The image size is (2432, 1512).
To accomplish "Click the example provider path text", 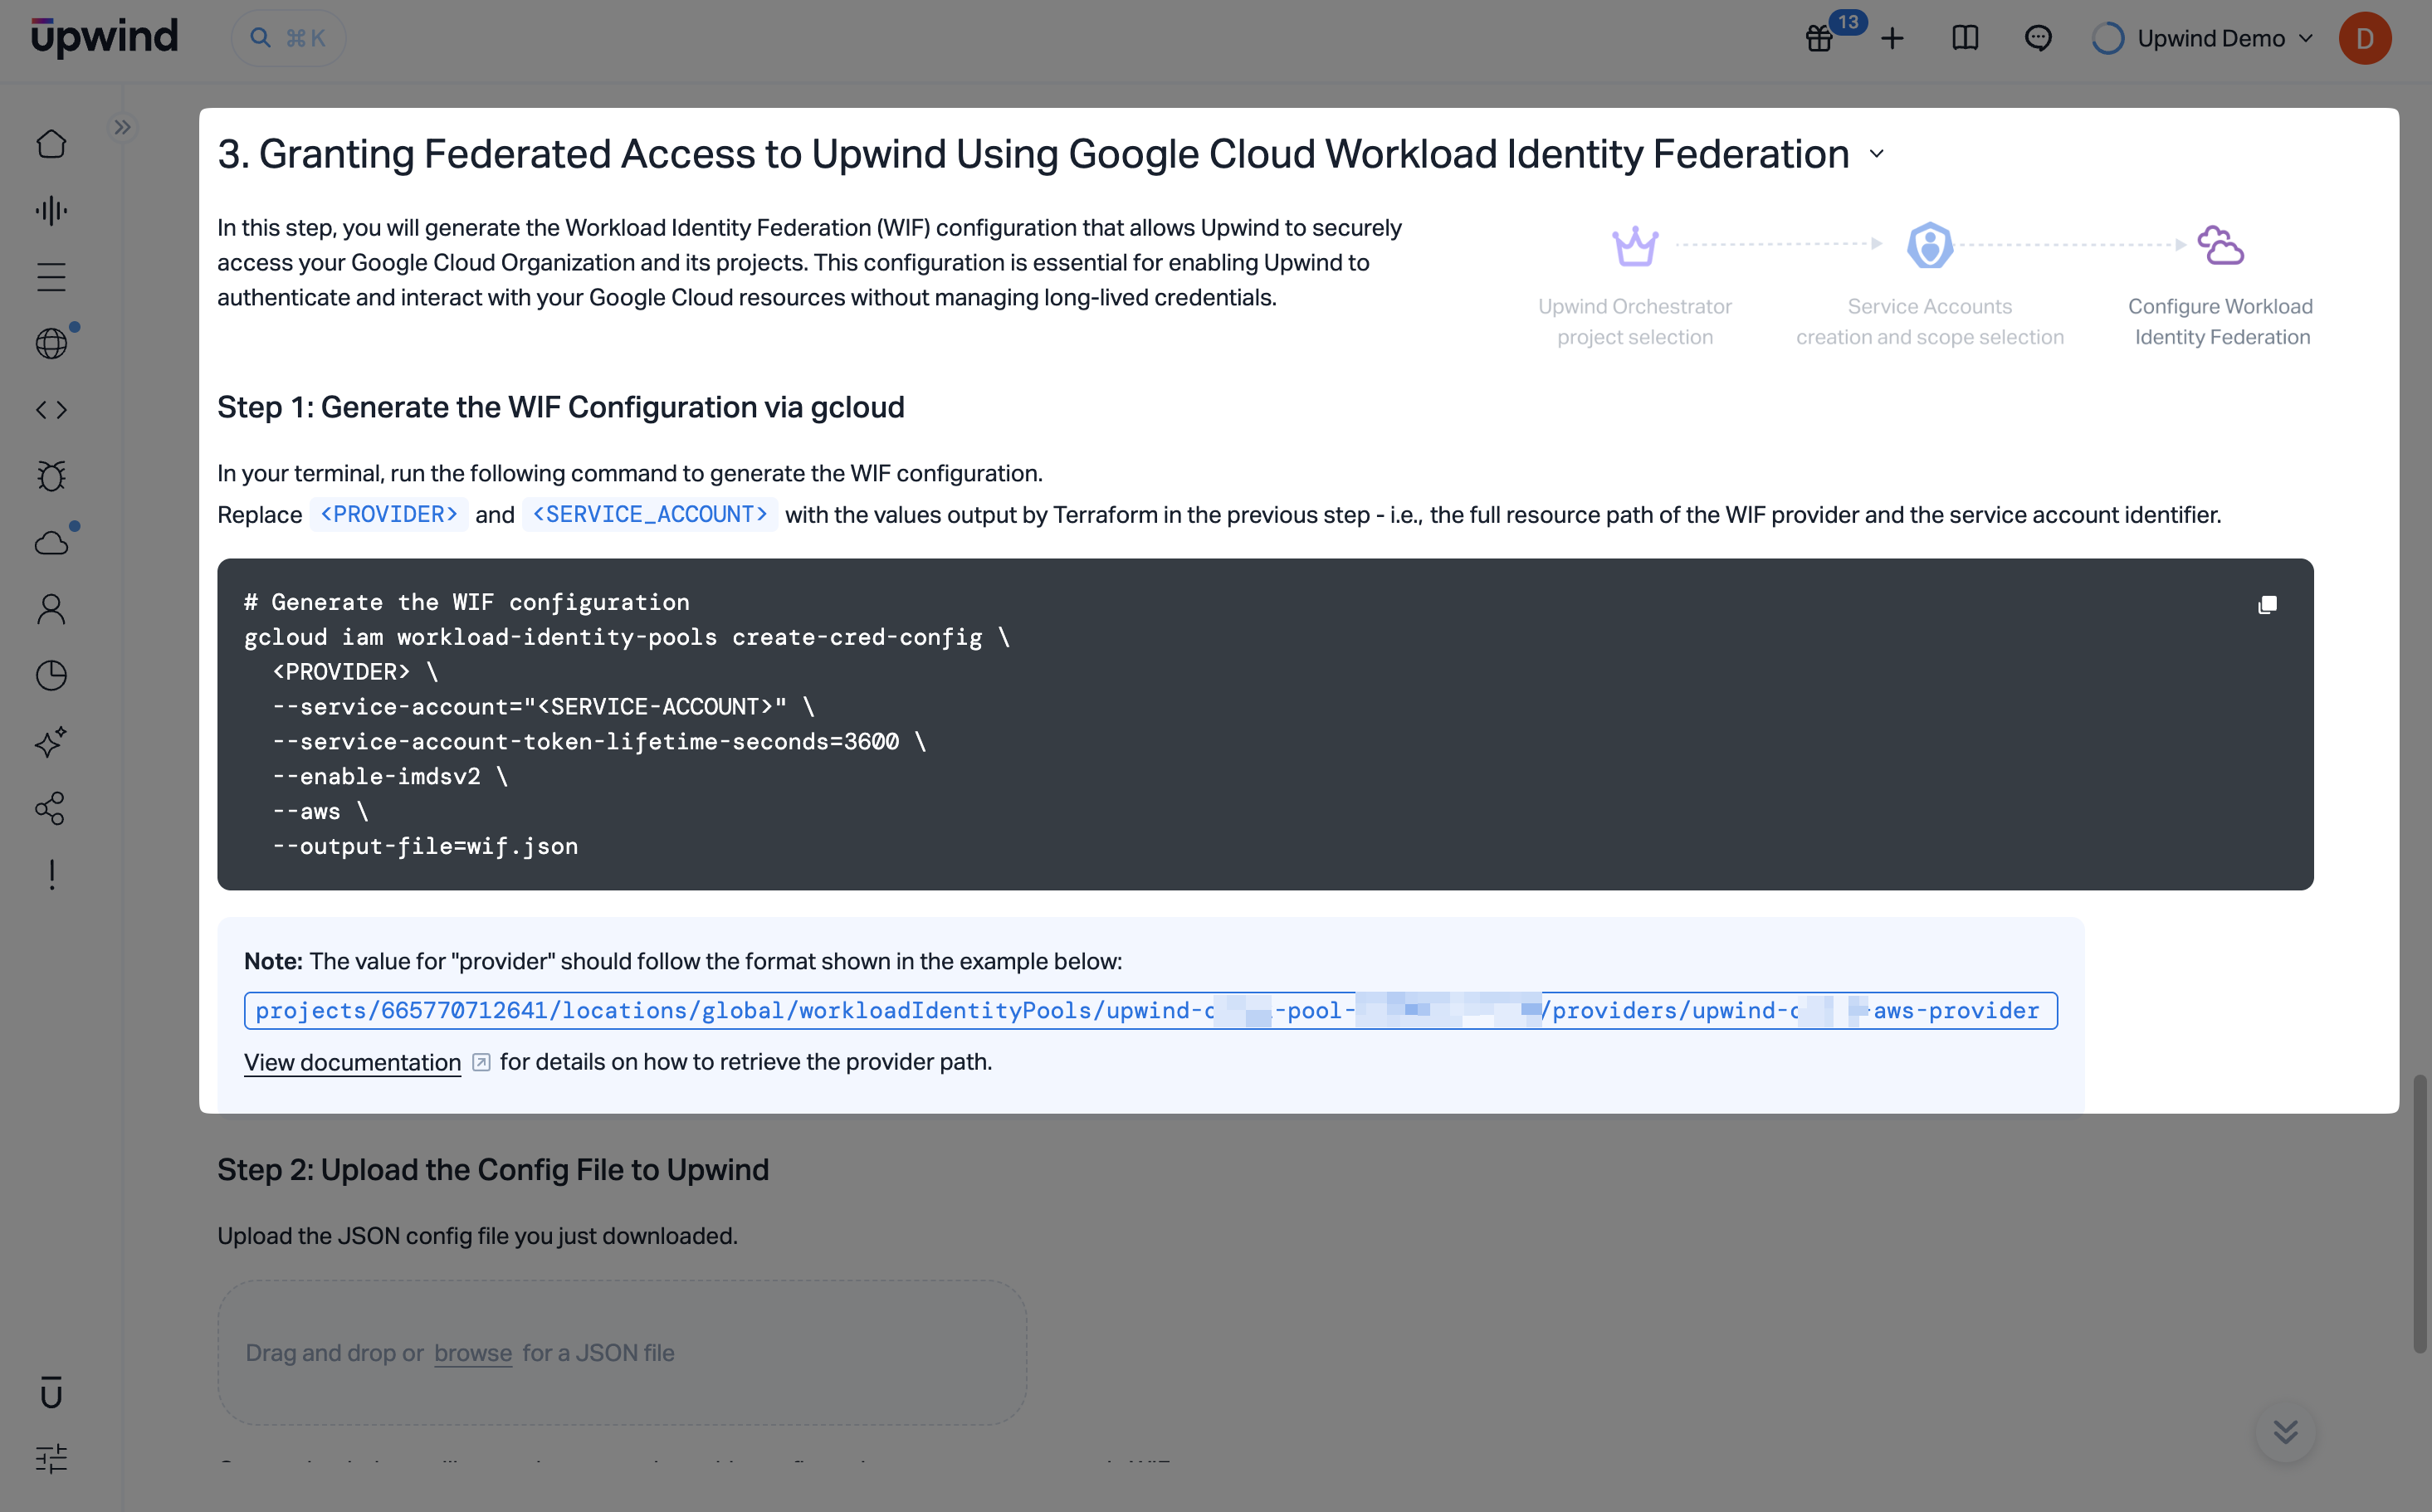I will 1150,1010.
